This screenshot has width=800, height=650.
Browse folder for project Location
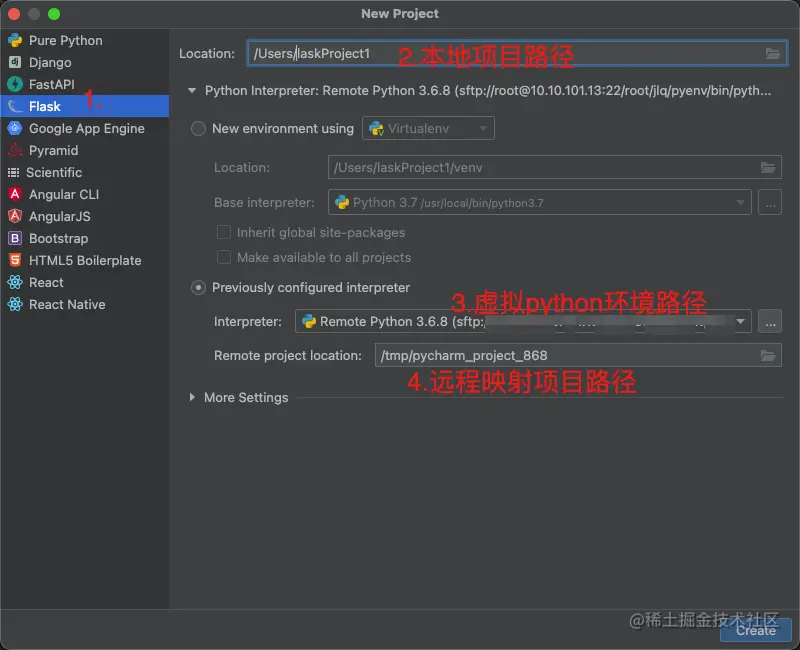click(772, 54)
